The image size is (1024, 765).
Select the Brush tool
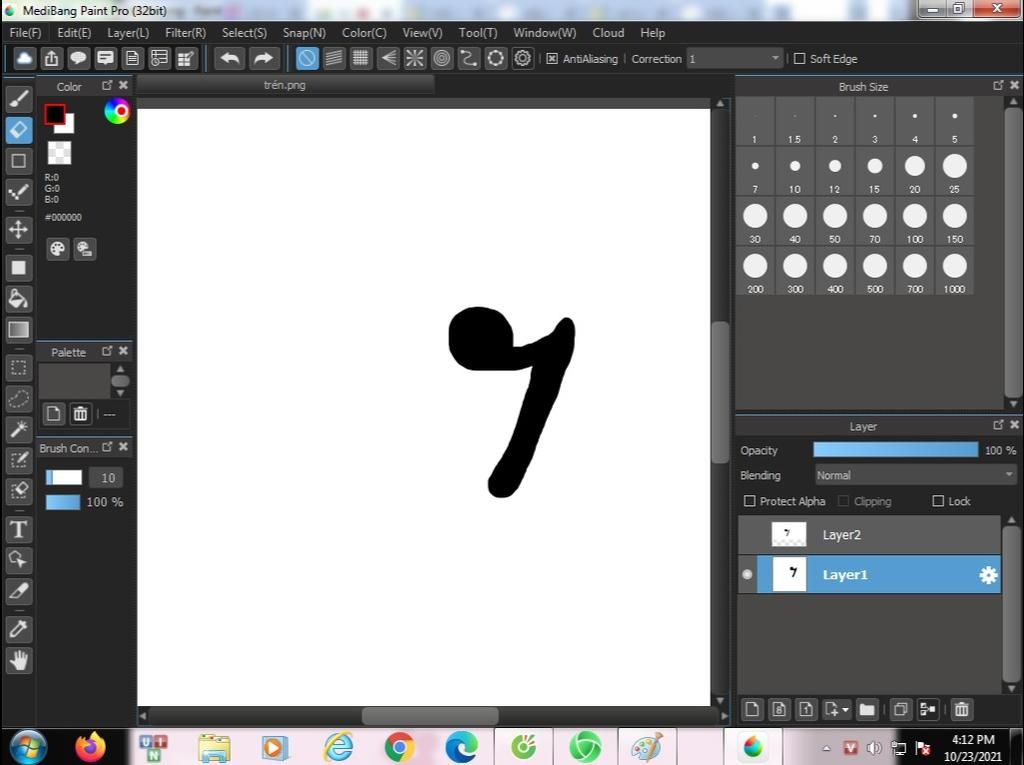tap(19, 98)
